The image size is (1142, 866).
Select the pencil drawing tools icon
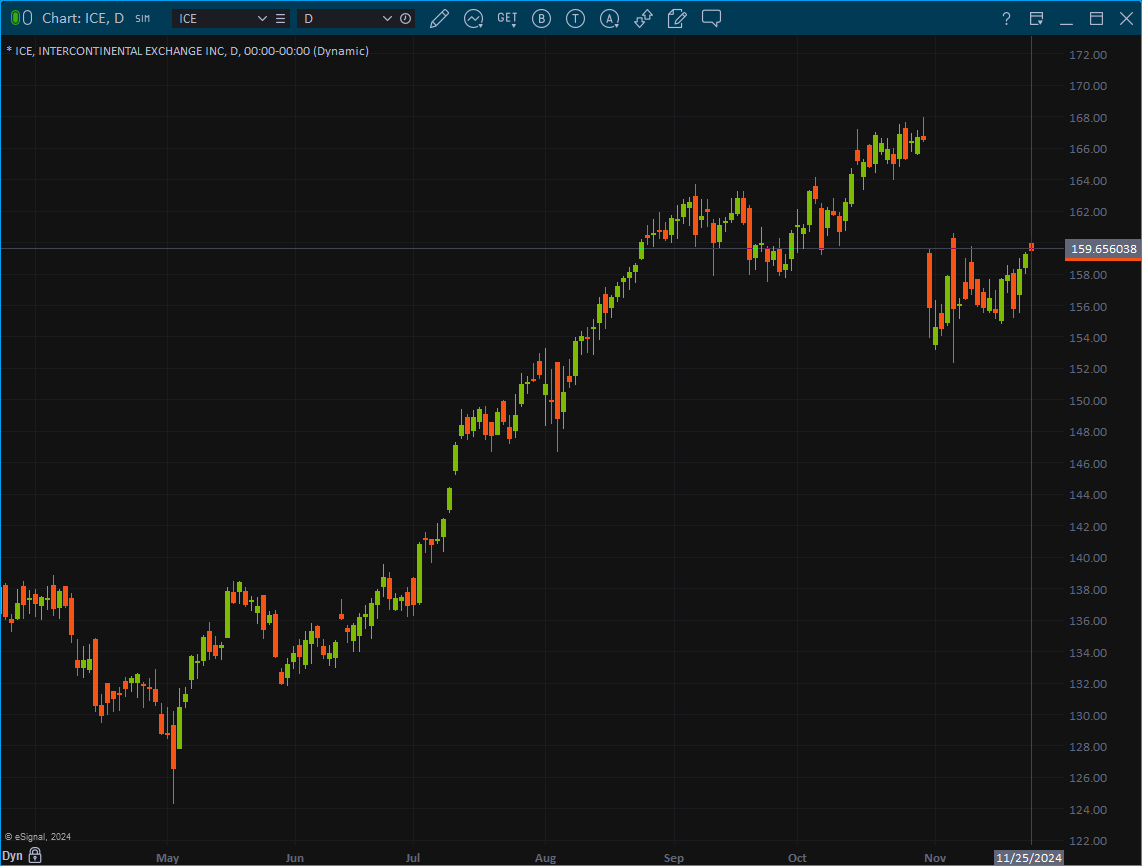point(439,18)
